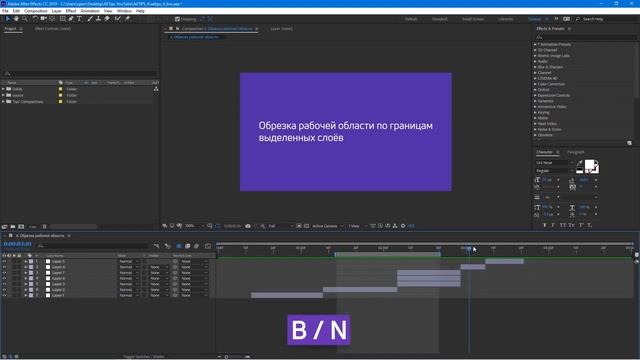640x360 pixels.
Task: Click the eyedropper in Character panel
Action: 580,163
